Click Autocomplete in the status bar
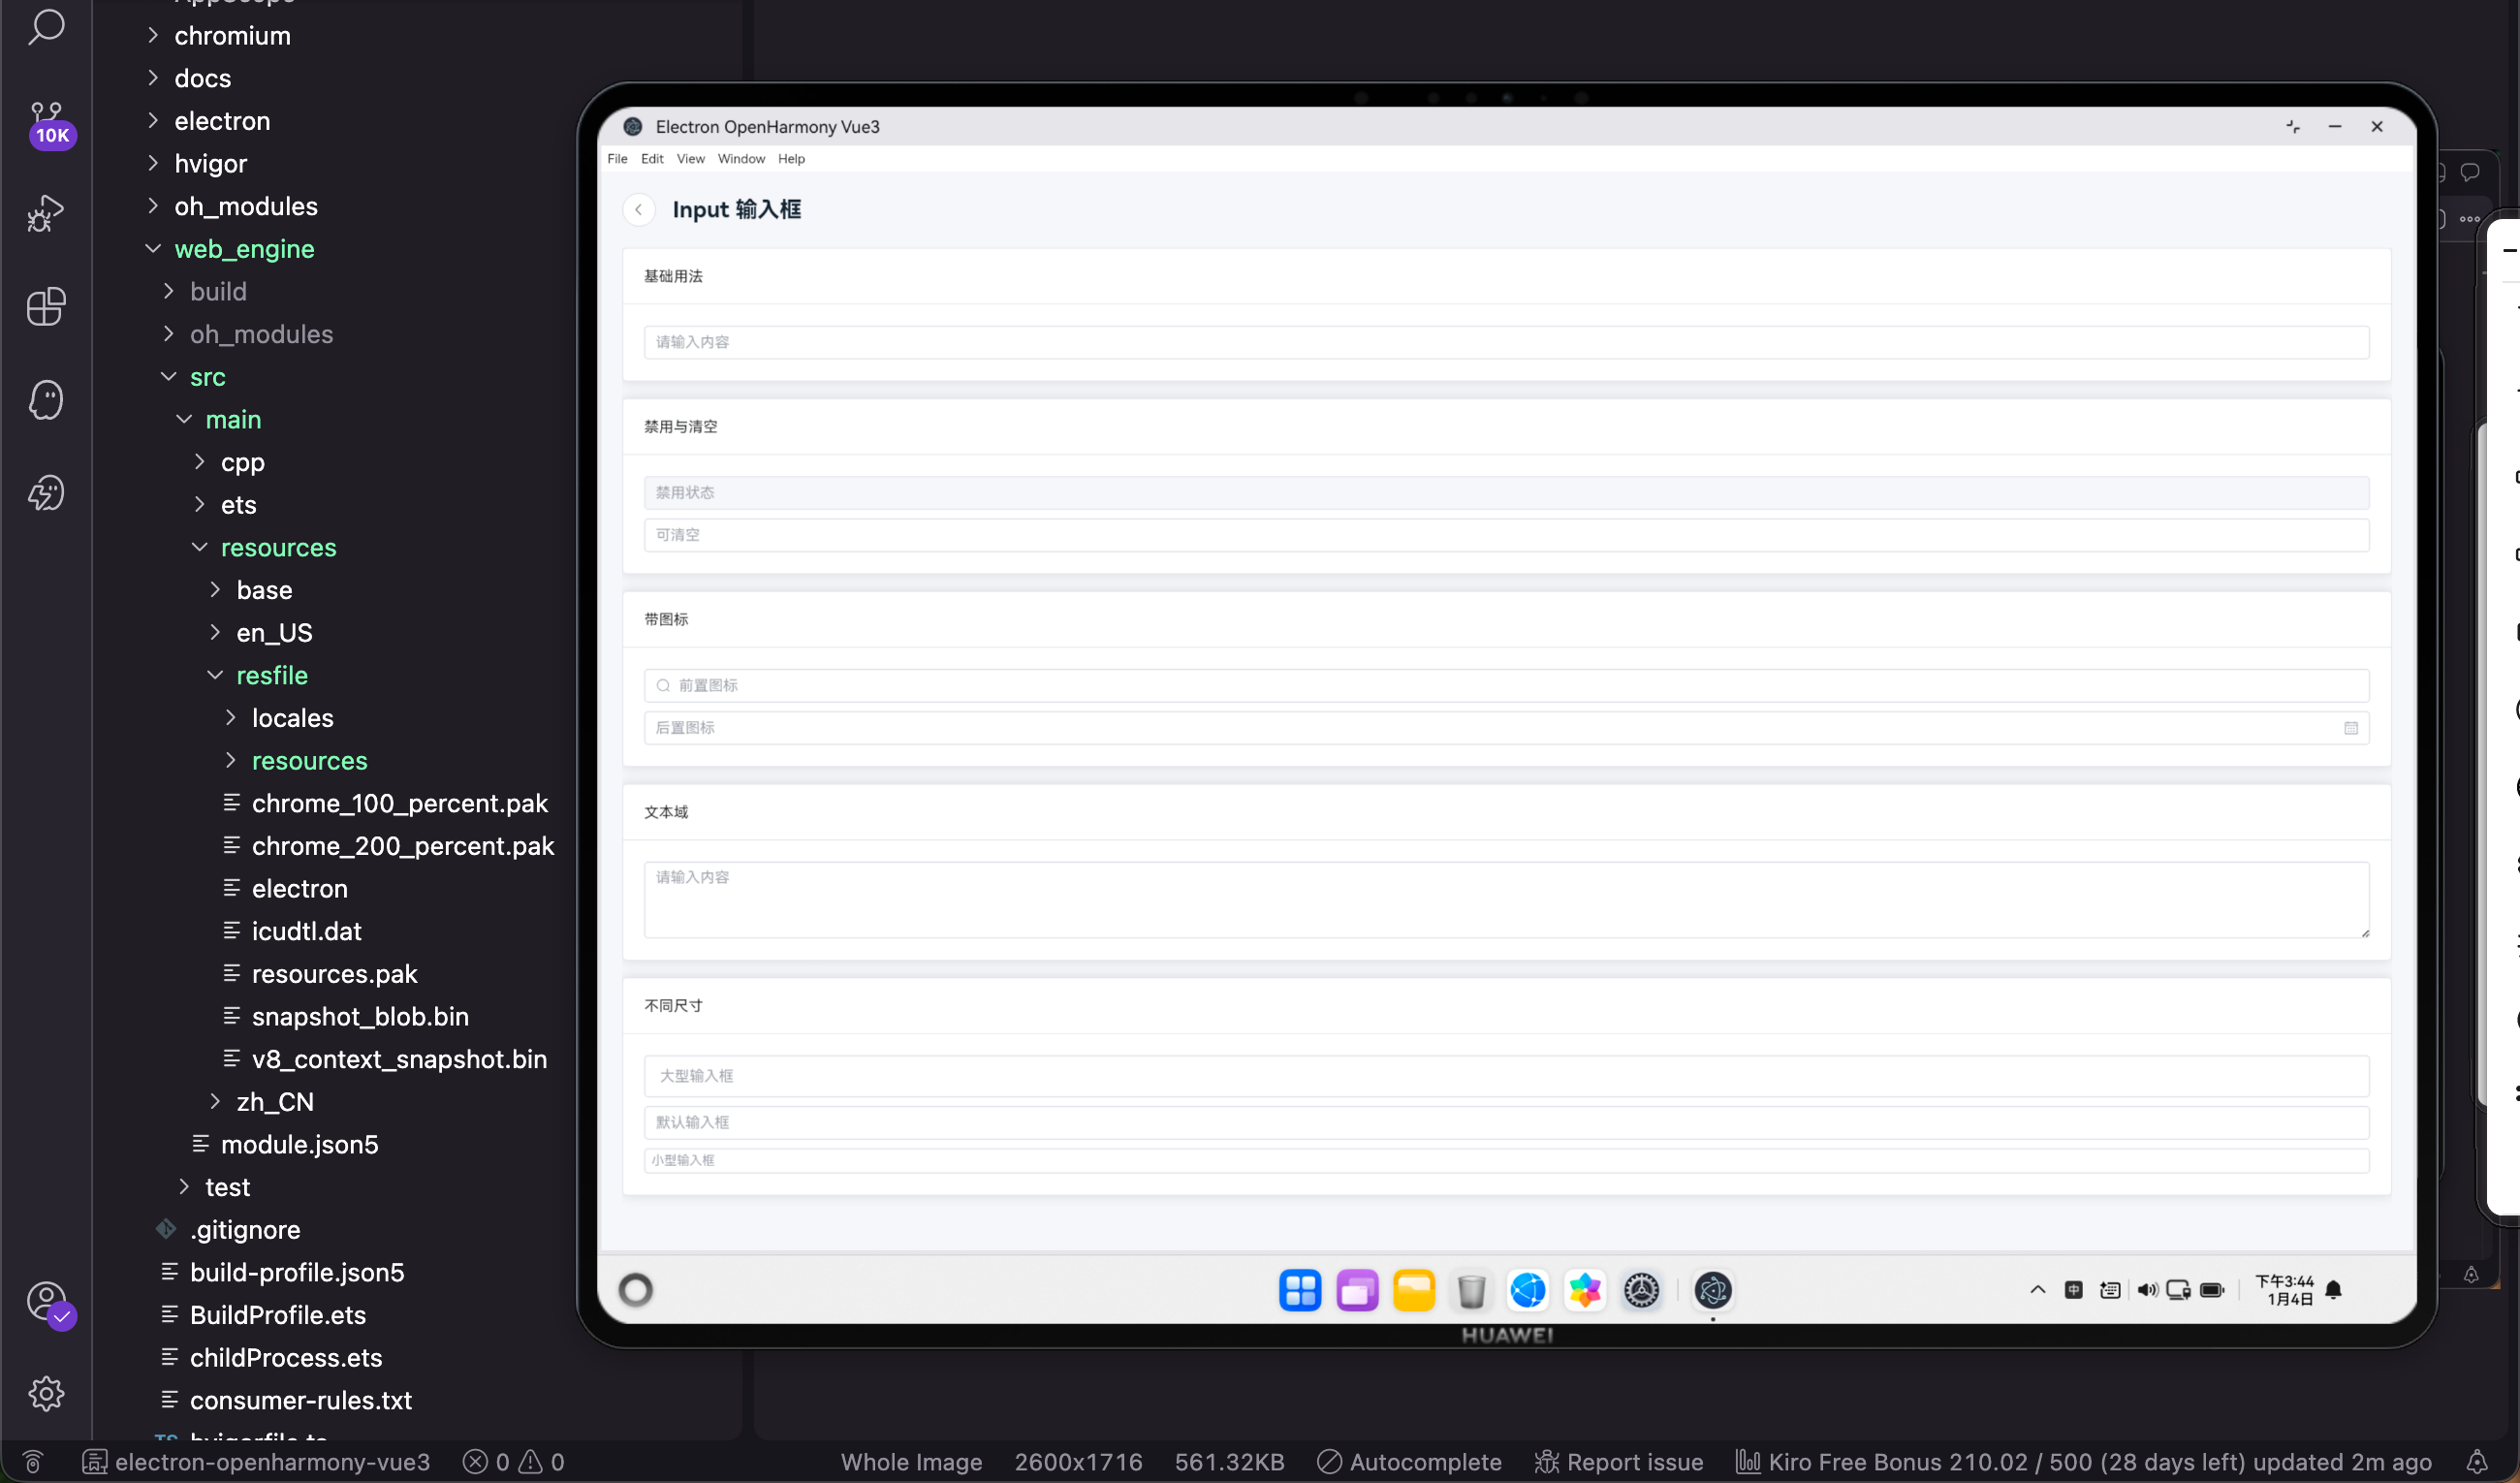Screen dimensions: 2520x1483 coord(1410,1462)
